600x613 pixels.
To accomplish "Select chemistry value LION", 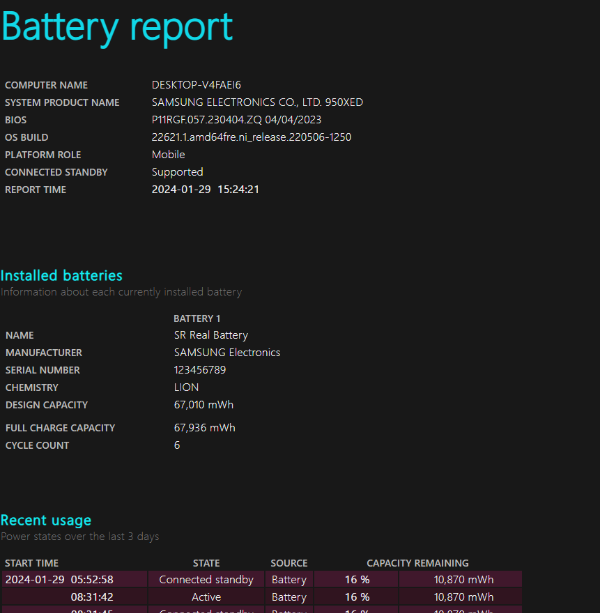I will coord(186,387).
